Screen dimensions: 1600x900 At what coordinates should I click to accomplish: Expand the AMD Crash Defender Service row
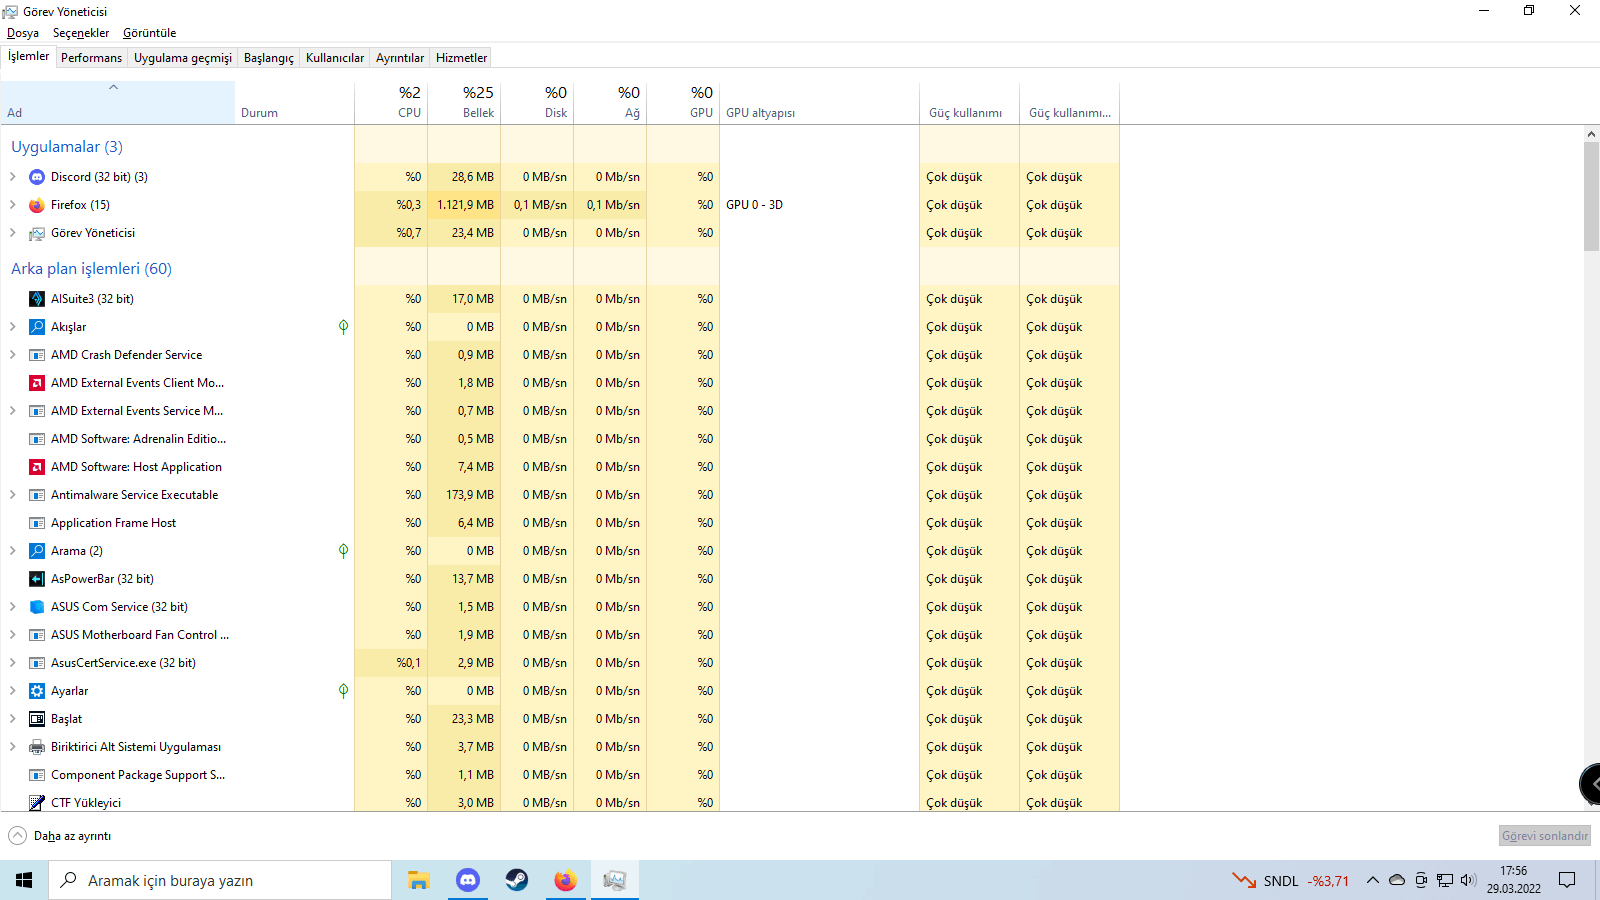12,355
